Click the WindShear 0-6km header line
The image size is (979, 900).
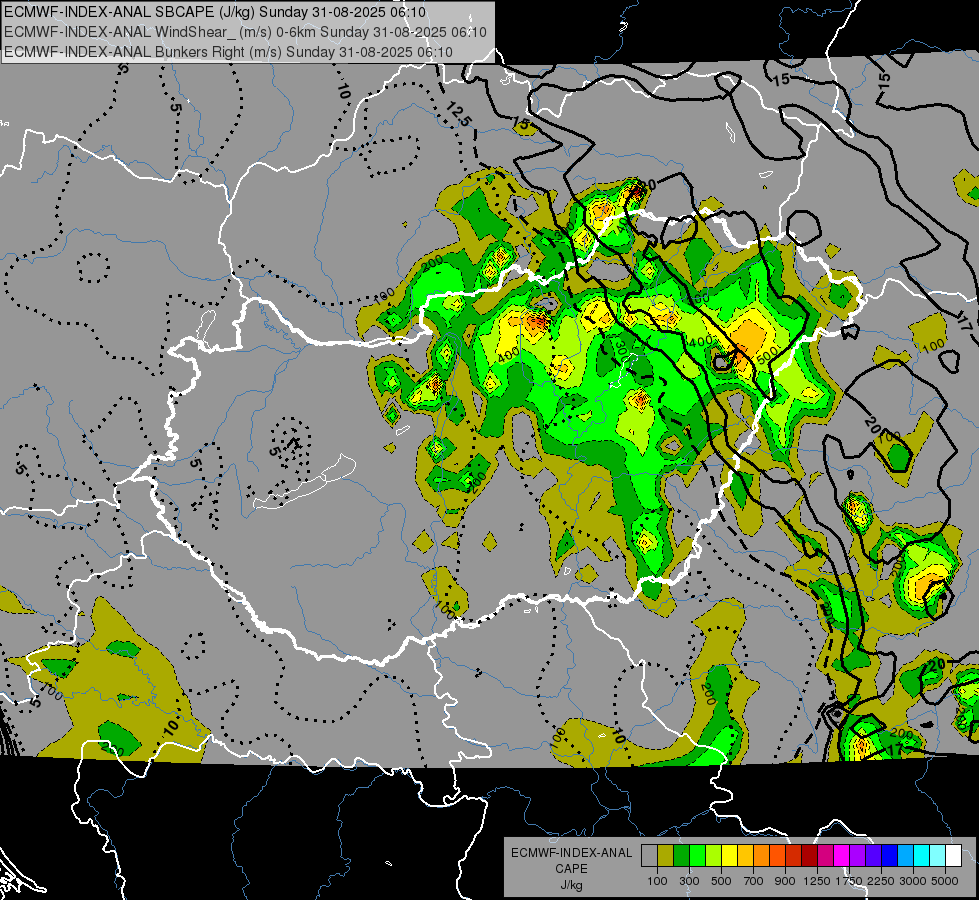pyautogui.click(x=245, y=32)
